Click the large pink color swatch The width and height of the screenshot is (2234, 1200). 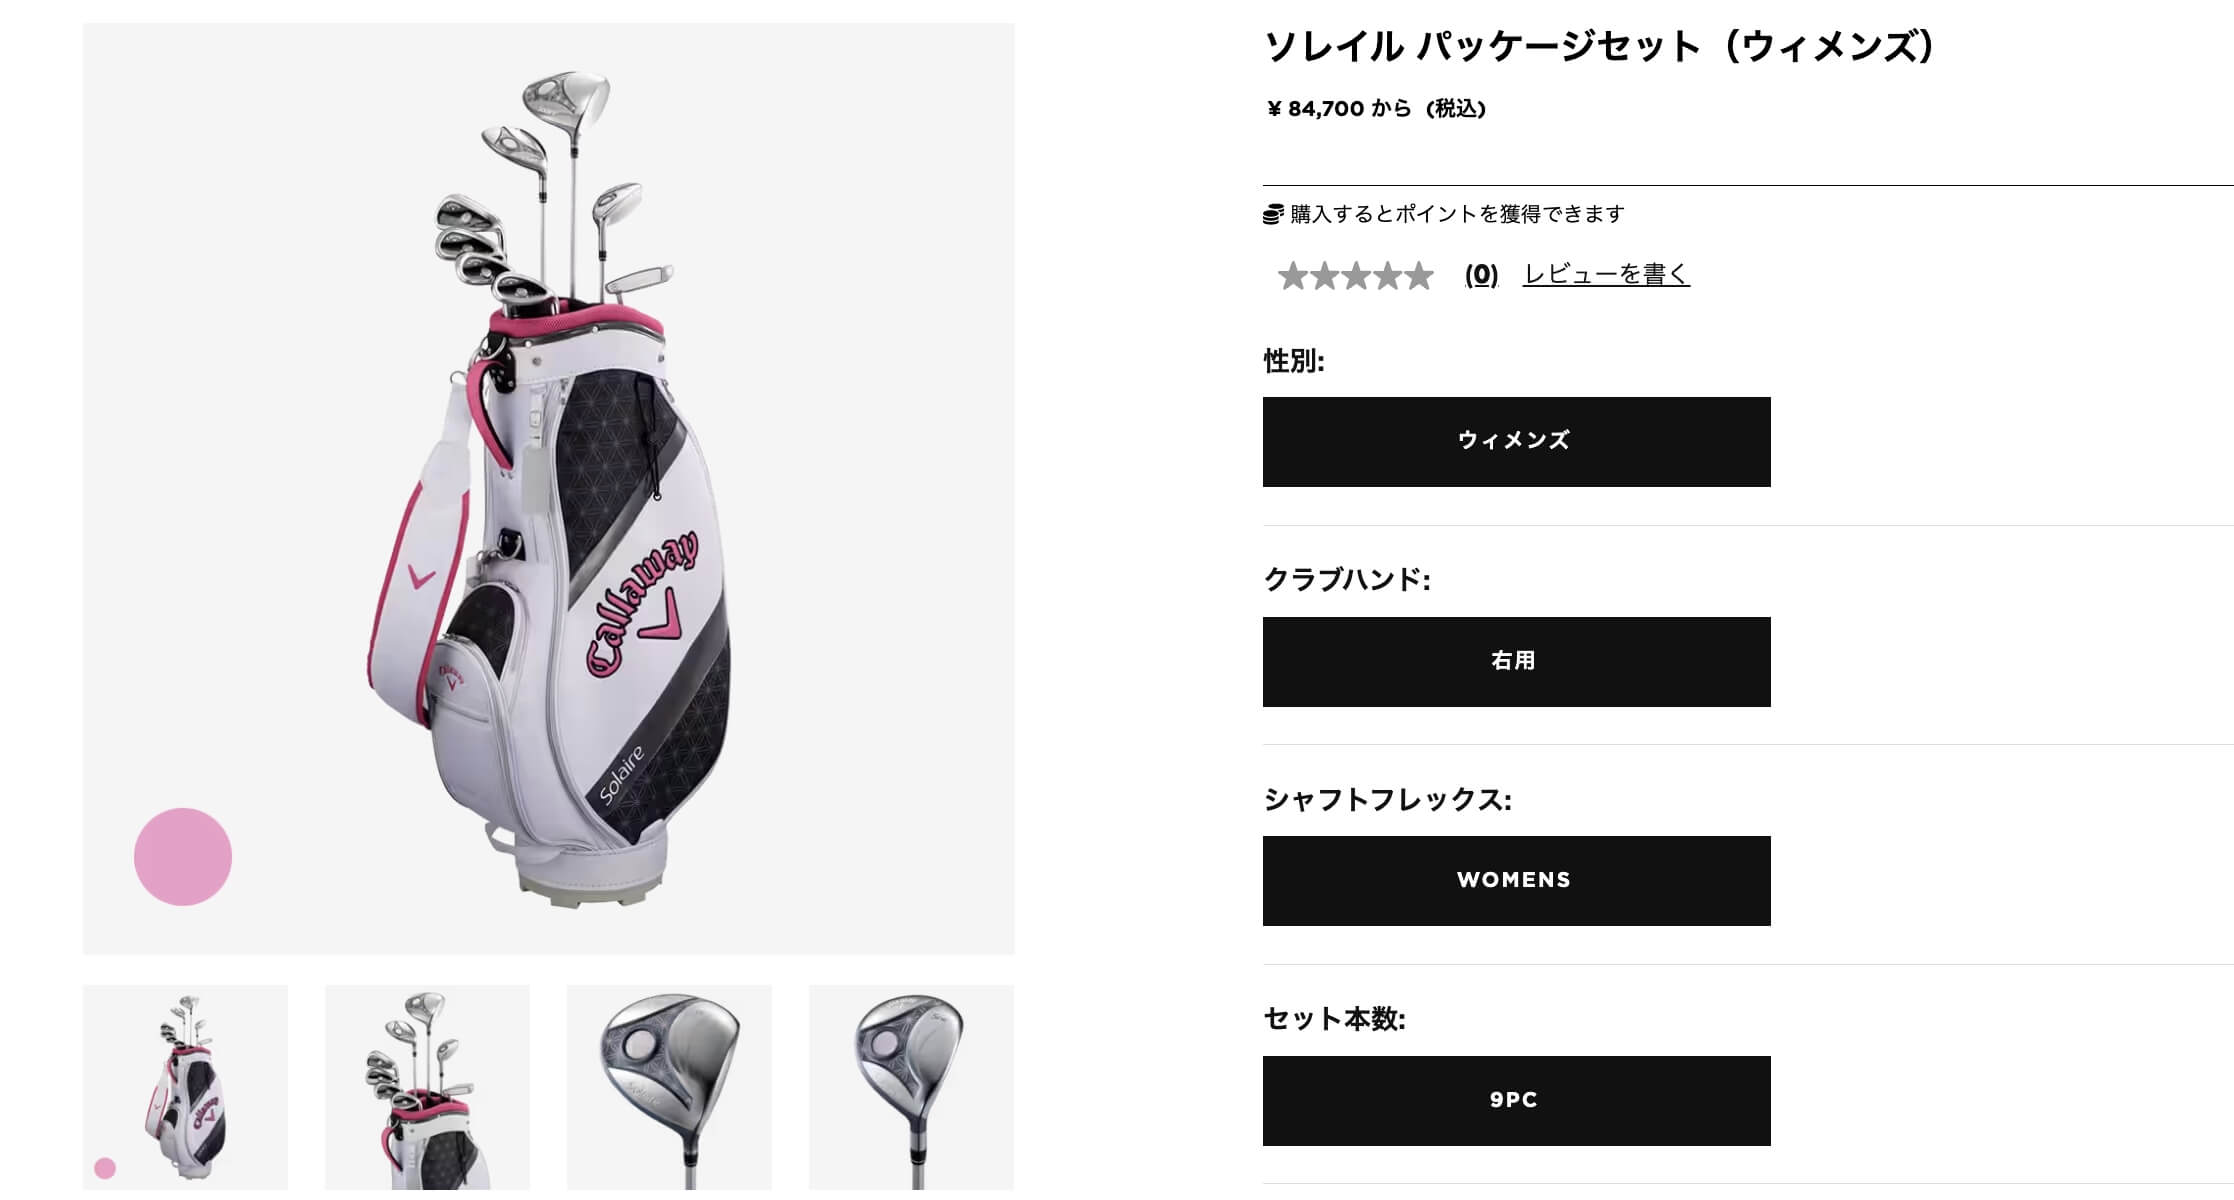coord(183,857)
